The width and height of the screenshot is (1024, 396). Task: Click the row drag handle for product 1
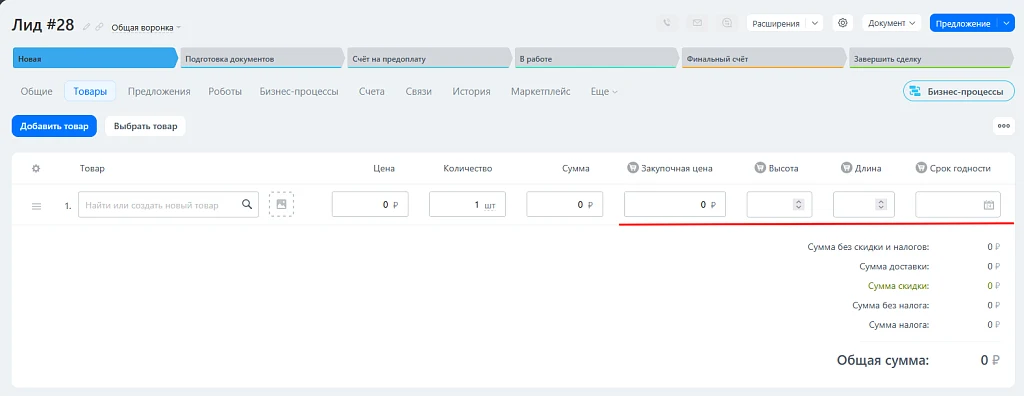coord(37,206)
